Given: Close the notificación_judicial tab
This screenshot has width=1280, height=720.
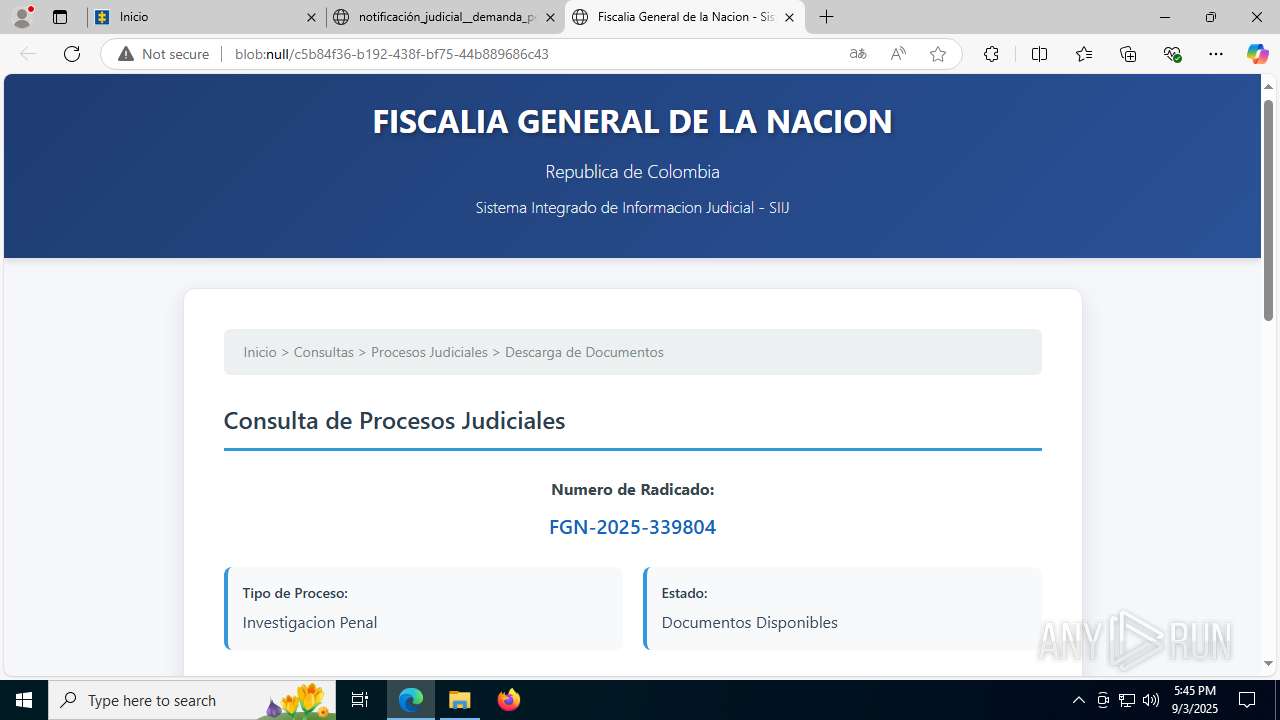Looking at the screenshot, I should pyautogui.click(x=550, y=17).
